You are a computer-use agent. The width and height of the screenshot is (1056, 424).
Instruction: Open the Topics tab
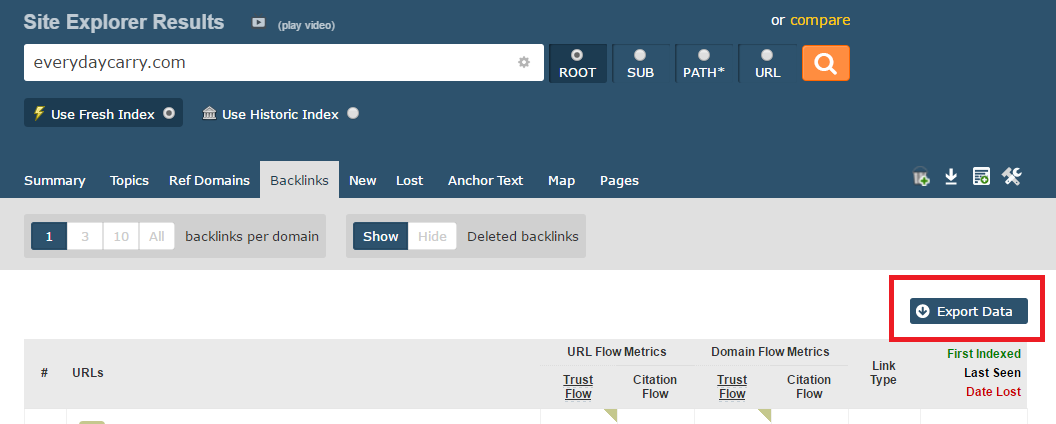point(129,180)
